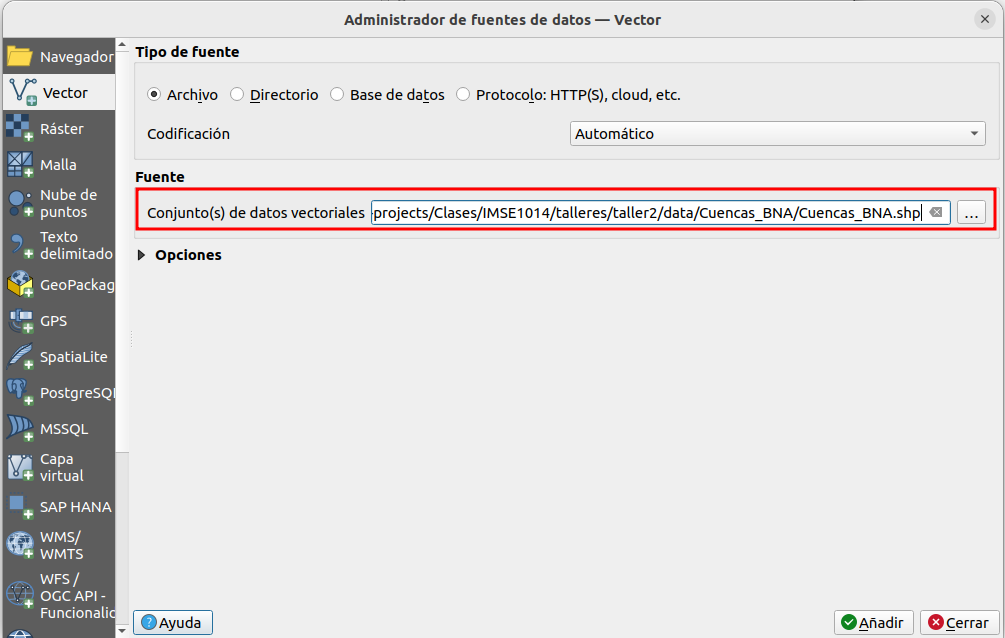
Task: Open the MSSQL source icon
Action: (20, 429)
